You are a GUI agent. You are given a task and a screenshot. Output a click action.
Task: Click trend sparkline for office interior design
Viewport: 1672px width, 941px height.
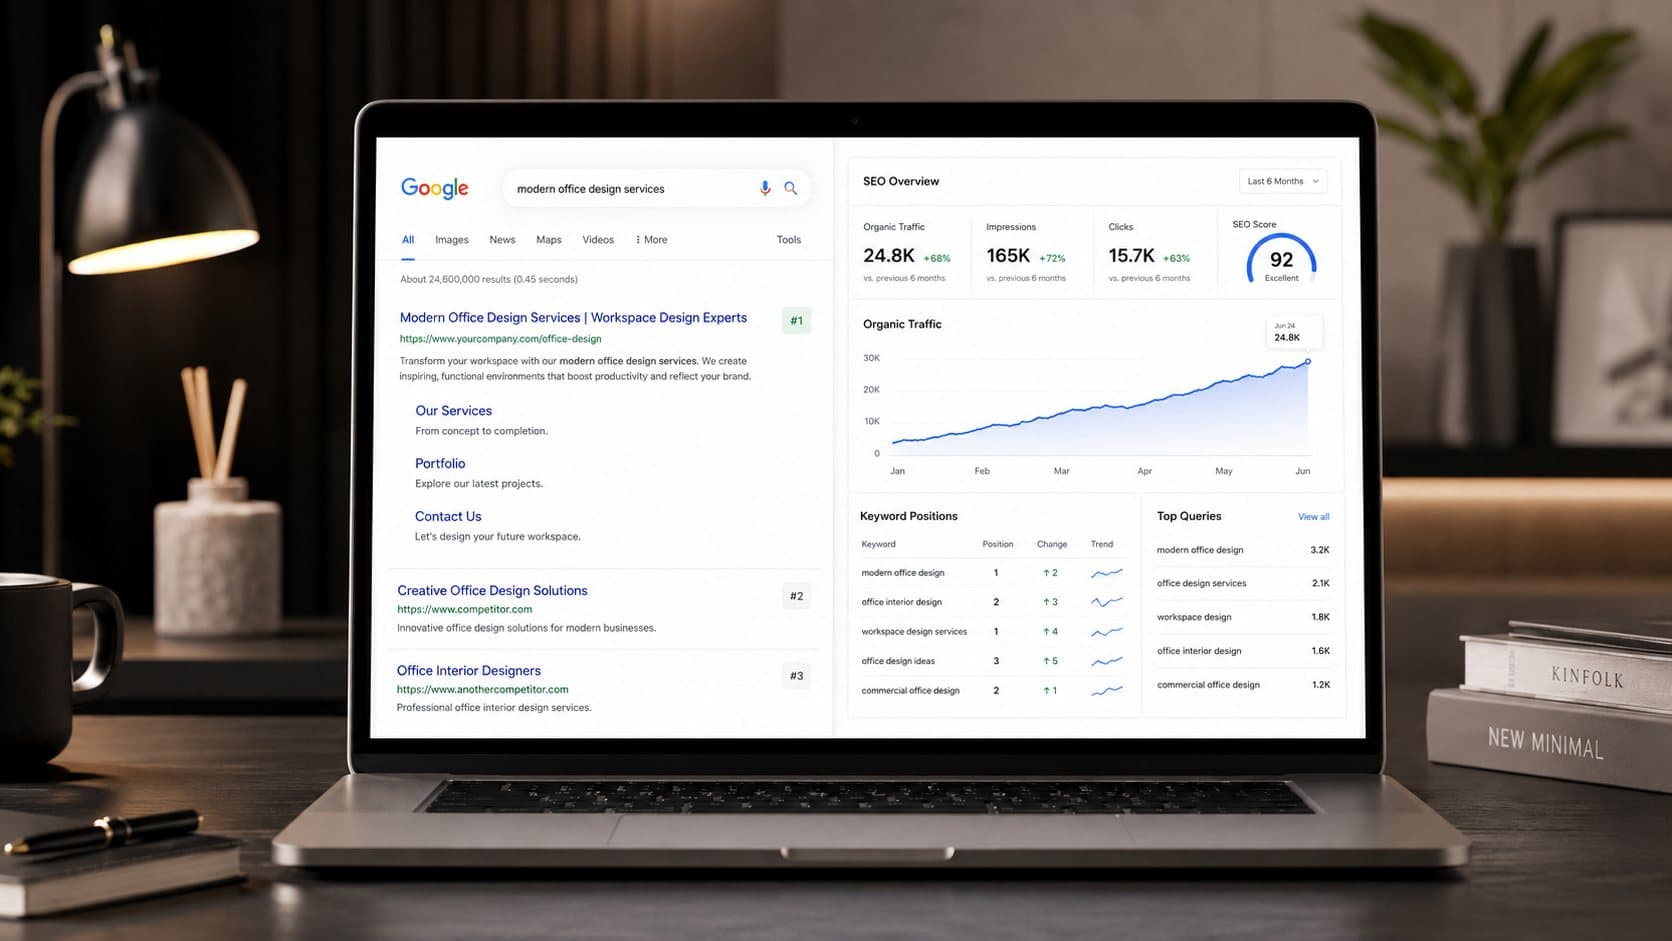pyautogui.click(x=1106, y=602)
